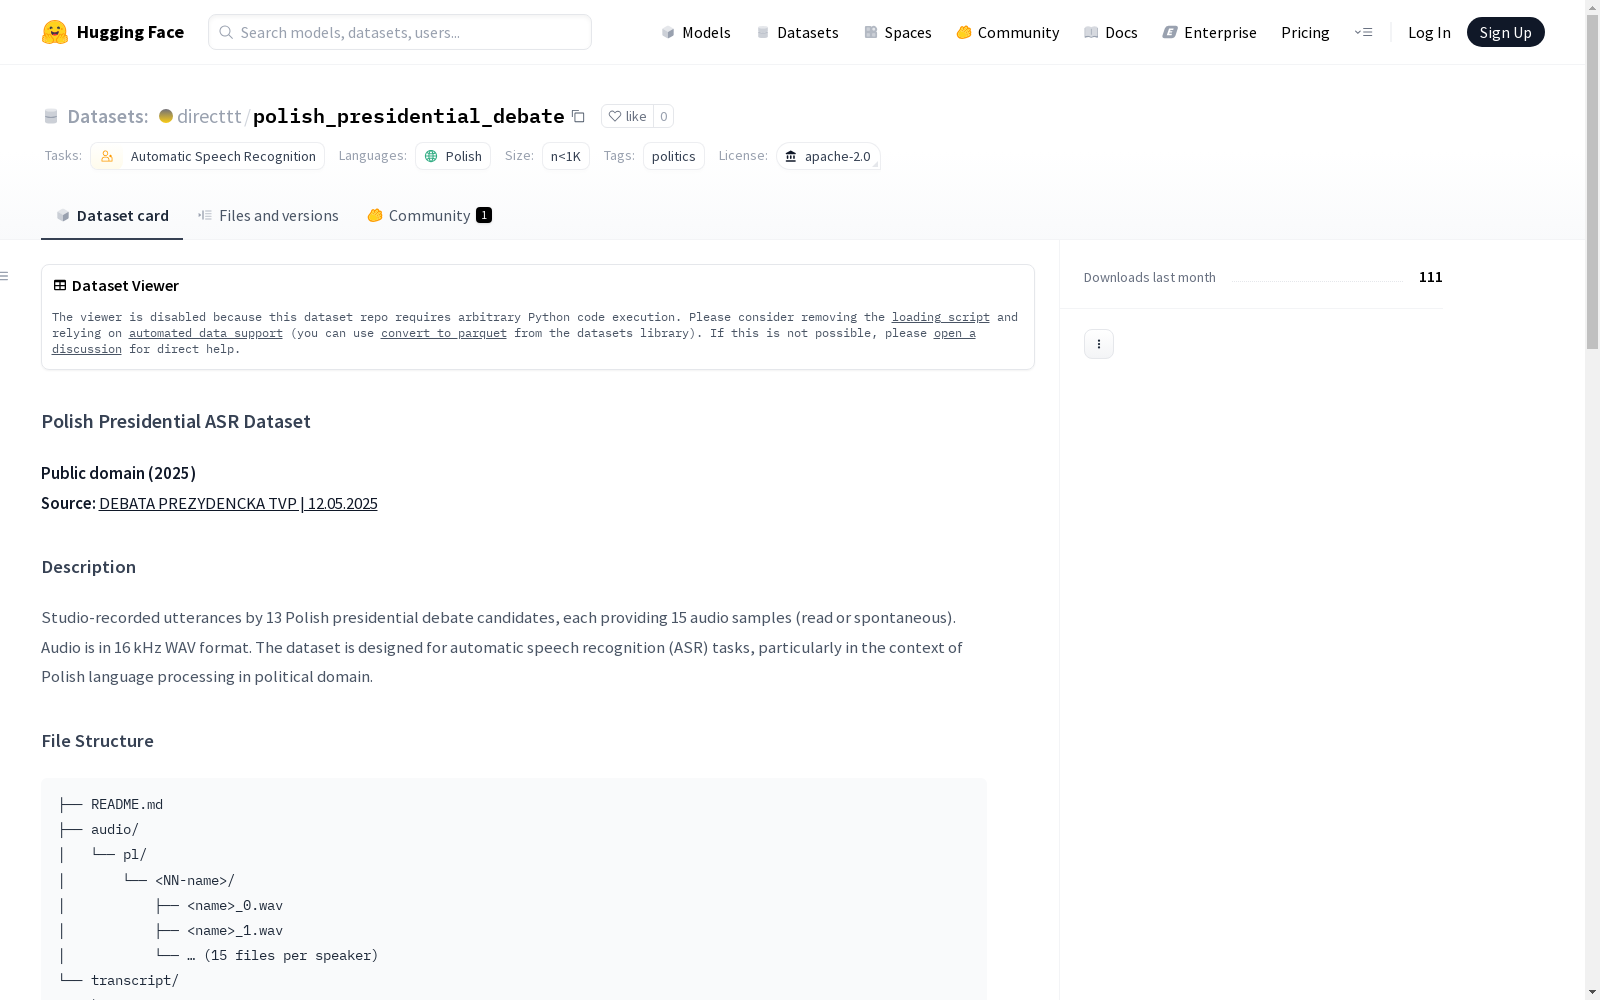Click the File Structure heading

[97, 741]
